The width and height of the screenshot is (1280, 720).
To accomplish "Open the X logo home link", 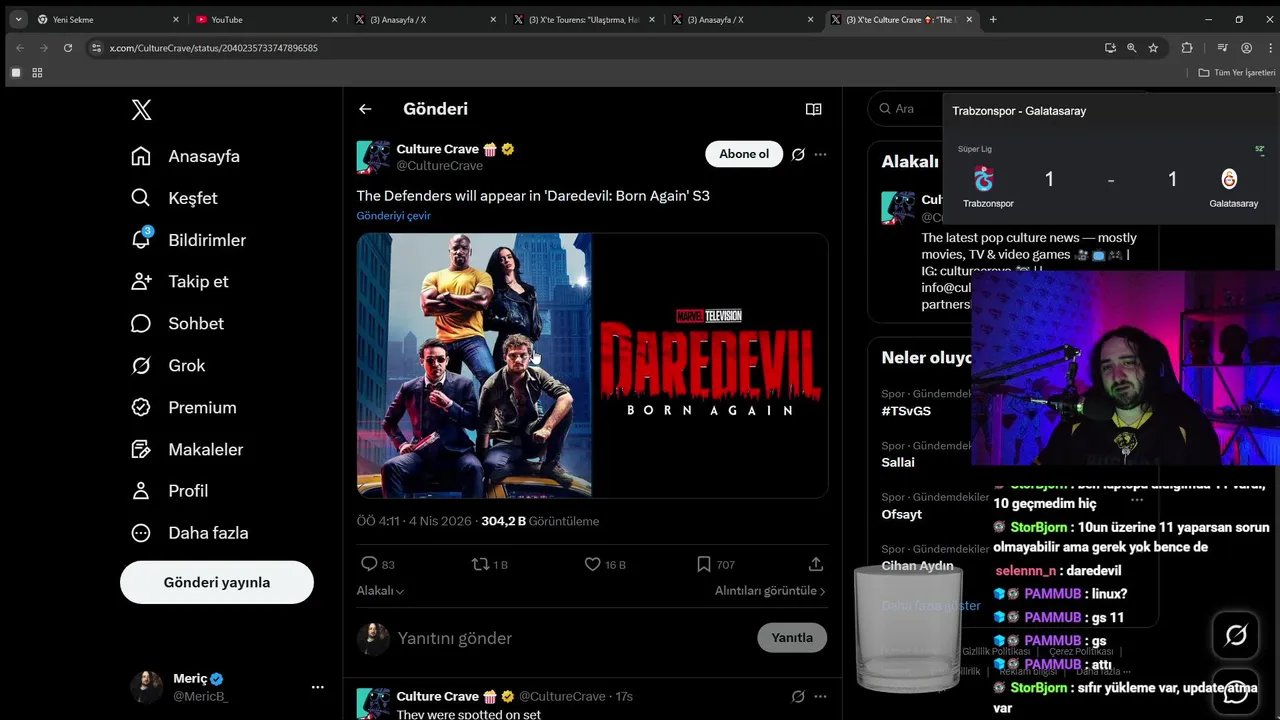I will click(x=142, y=110).
